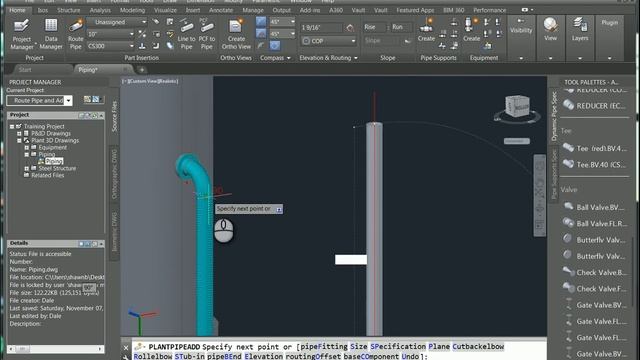Viewport: 640px width, 360px height.
Task: Click the elevation value field 1 9/16"
Action: coord(321,28)
